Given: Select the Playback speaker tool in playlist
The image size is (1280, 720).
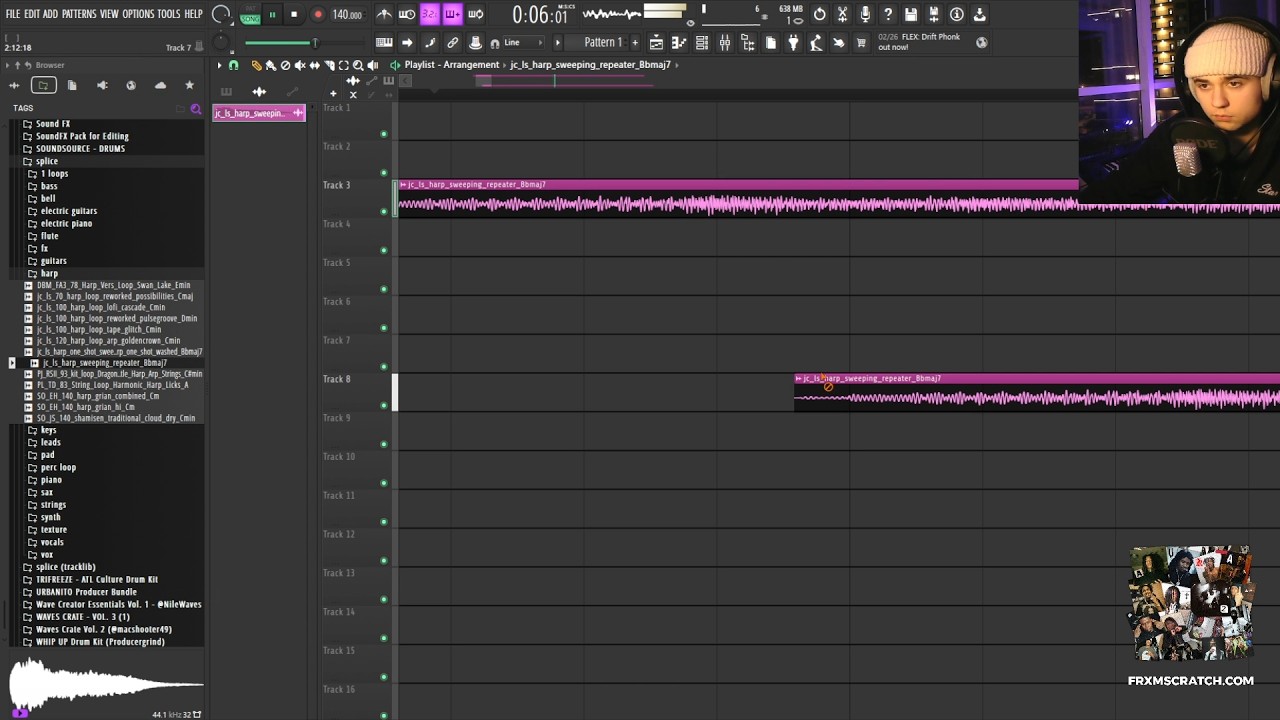Looking at the screenshot, I should coord(372,65).
